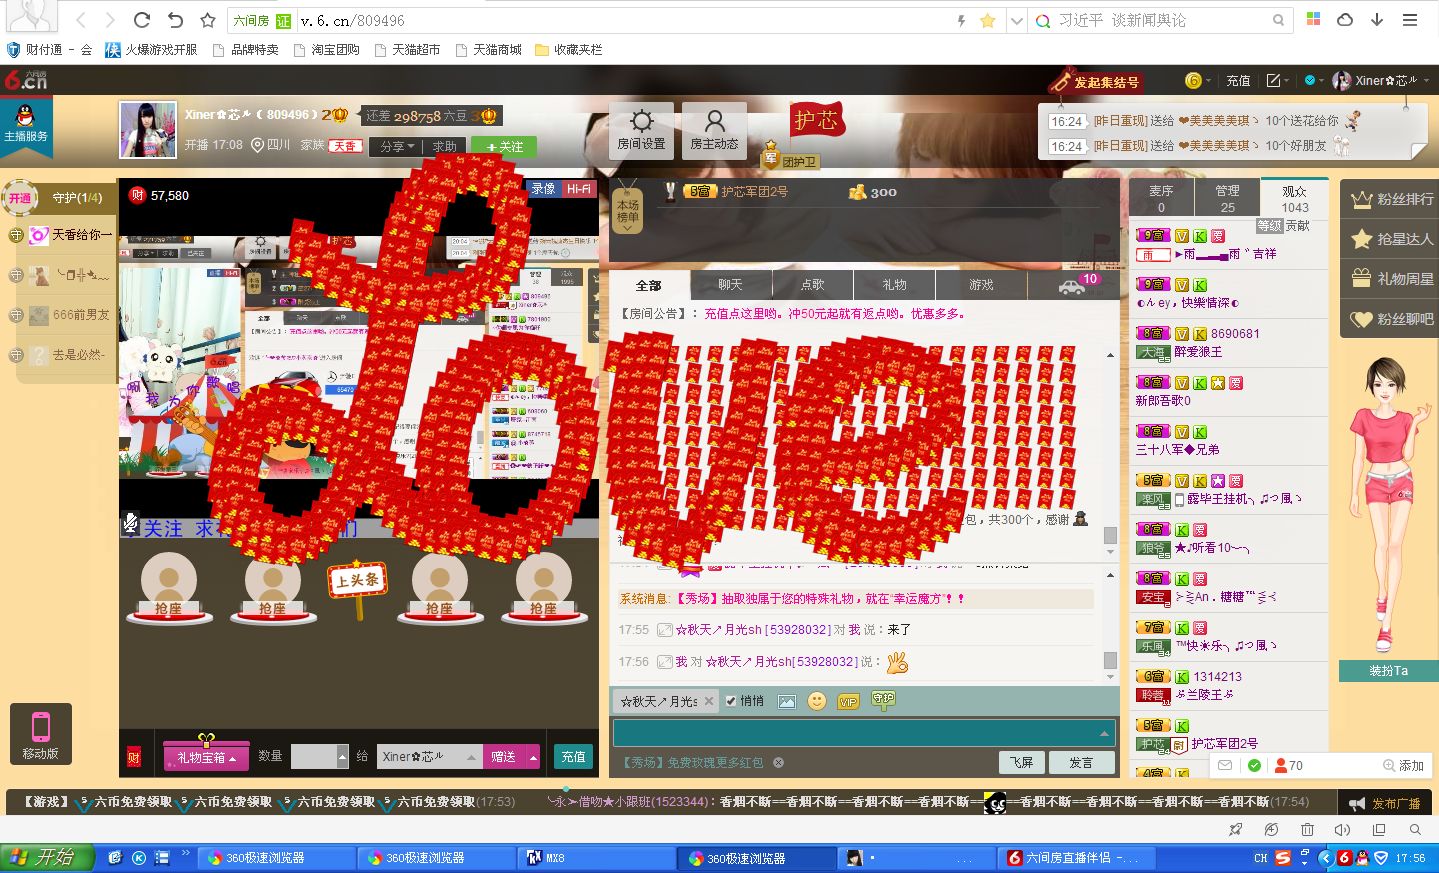Open the 移动版 phone icon
The height and width of the screenshot is (873, 1439).
[40, 734]
